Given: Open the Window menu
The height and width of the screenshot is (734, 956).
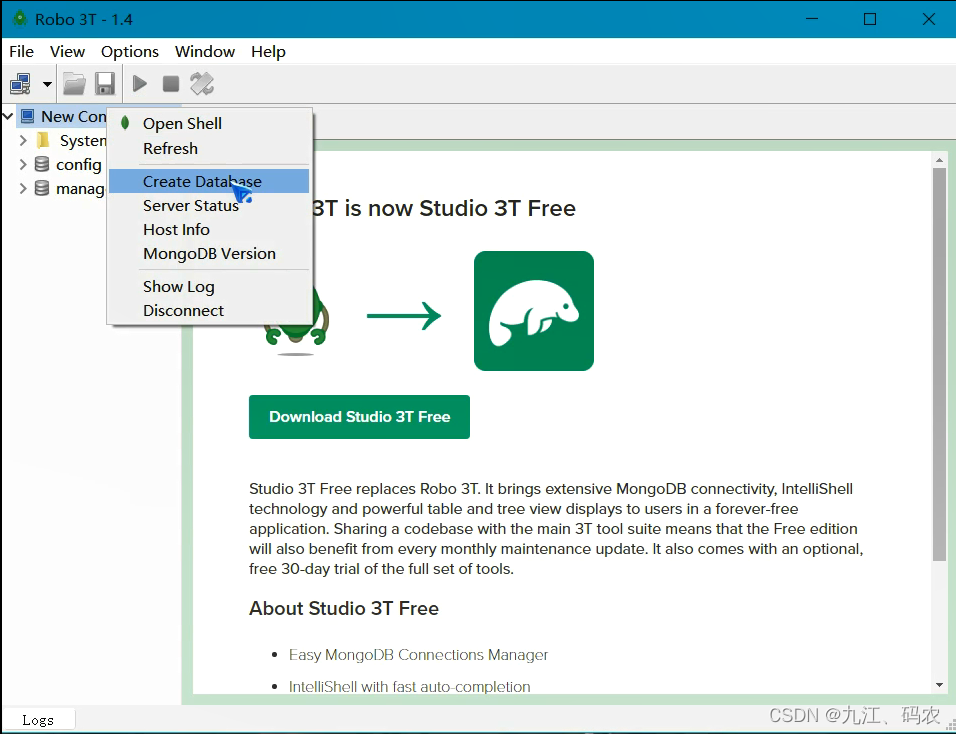Looking at the screenshot, I should click(x=205, y=52).
